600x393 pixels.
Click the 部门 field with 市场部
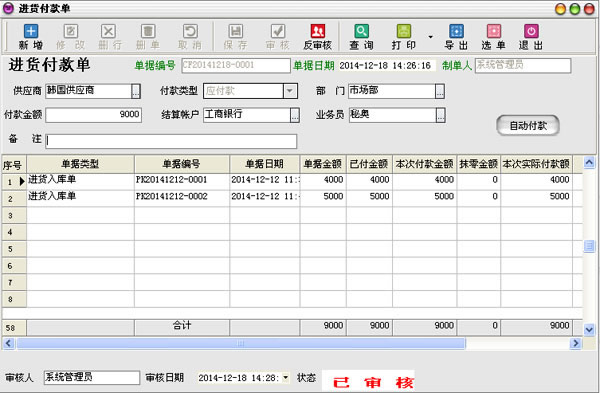[392, 91]
